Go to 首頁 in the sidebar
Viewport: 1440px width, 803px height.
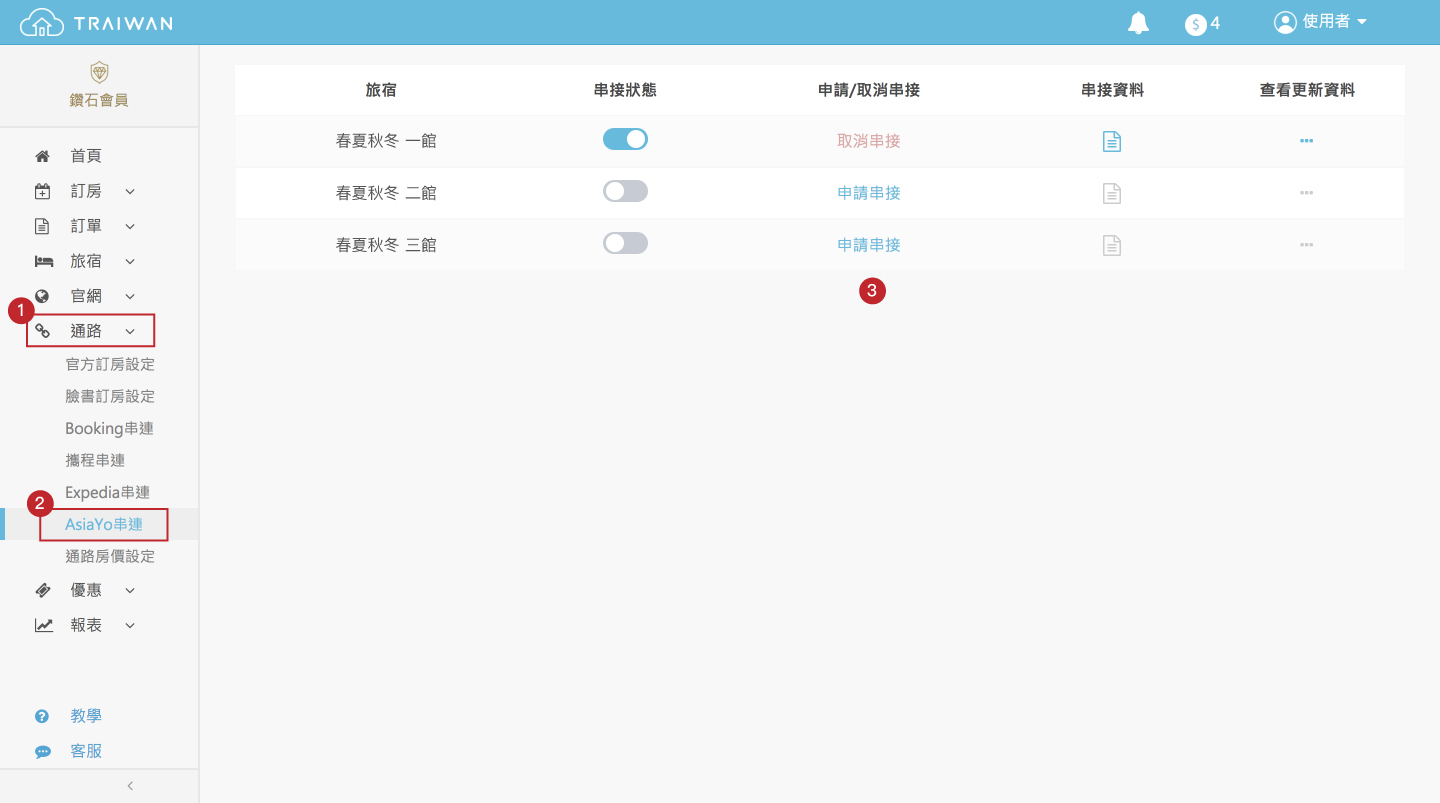click(86, 156)
